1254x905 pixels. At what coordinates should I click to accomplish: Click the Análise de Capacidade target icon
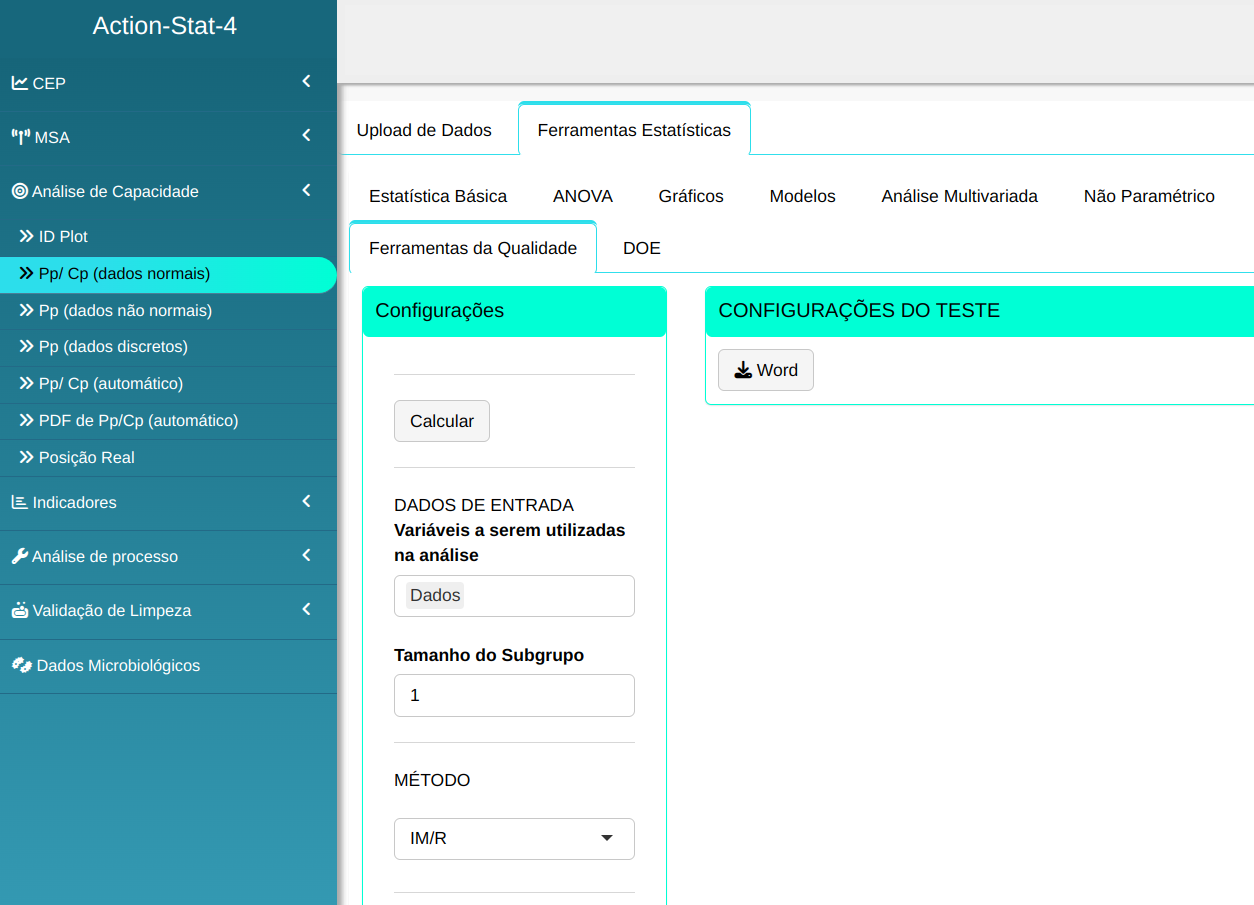pos(19,191)
